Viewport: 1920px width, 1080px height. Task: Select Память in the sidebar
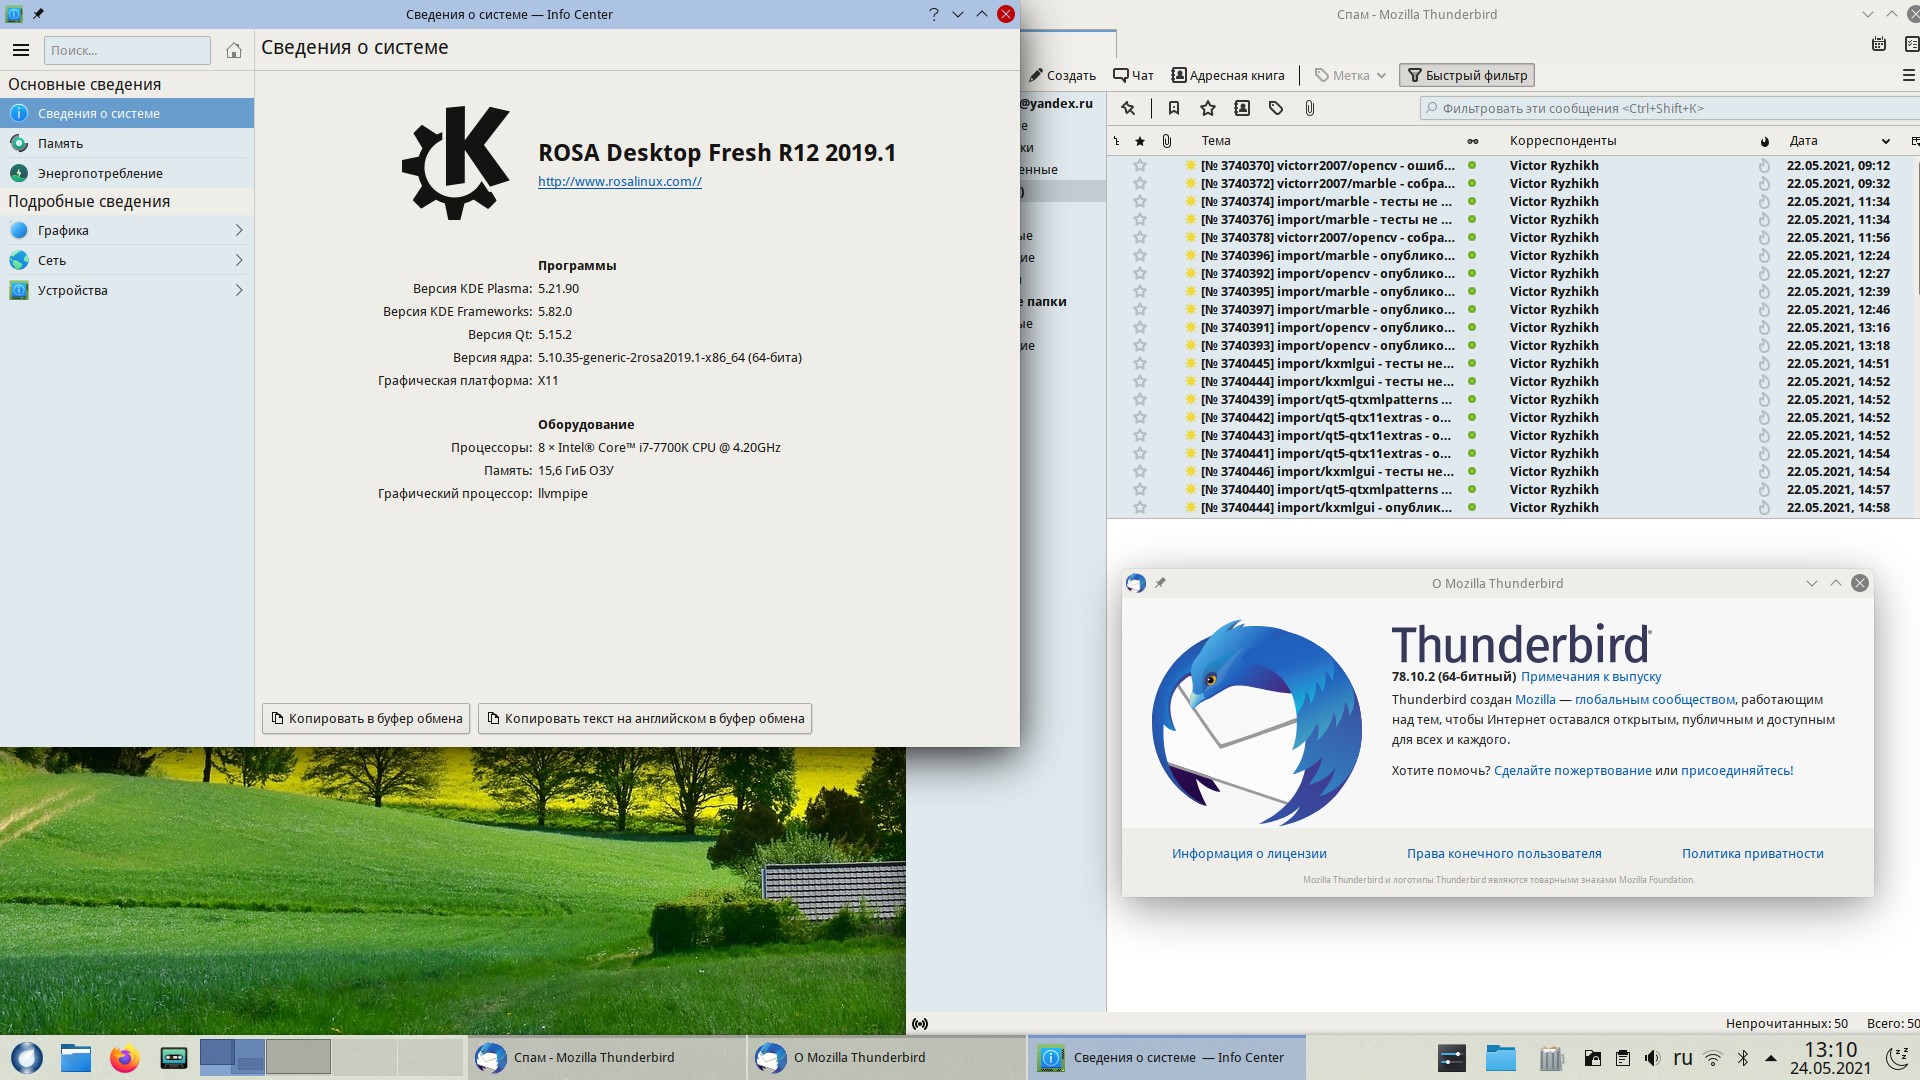click(x=60, y=143)
